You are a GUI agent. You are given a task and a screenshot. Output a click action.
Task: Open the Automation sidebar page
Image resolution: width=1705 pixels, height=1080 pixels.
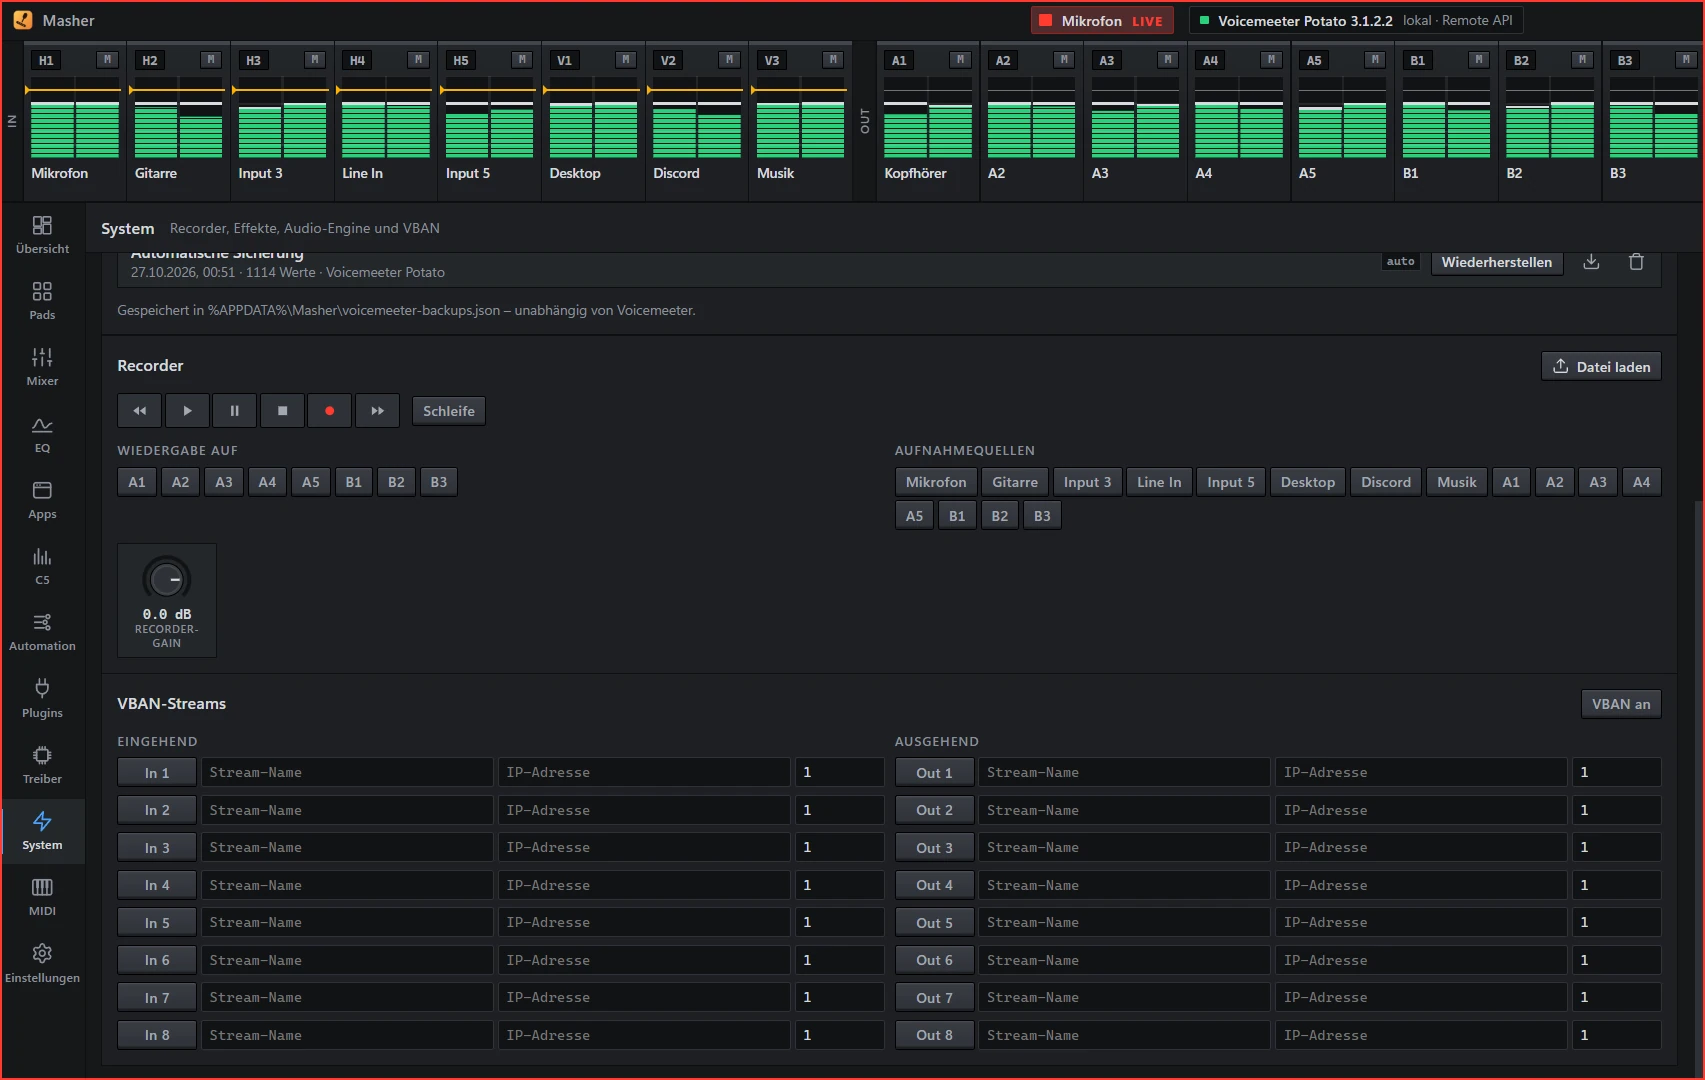click(x=42, y=632)
